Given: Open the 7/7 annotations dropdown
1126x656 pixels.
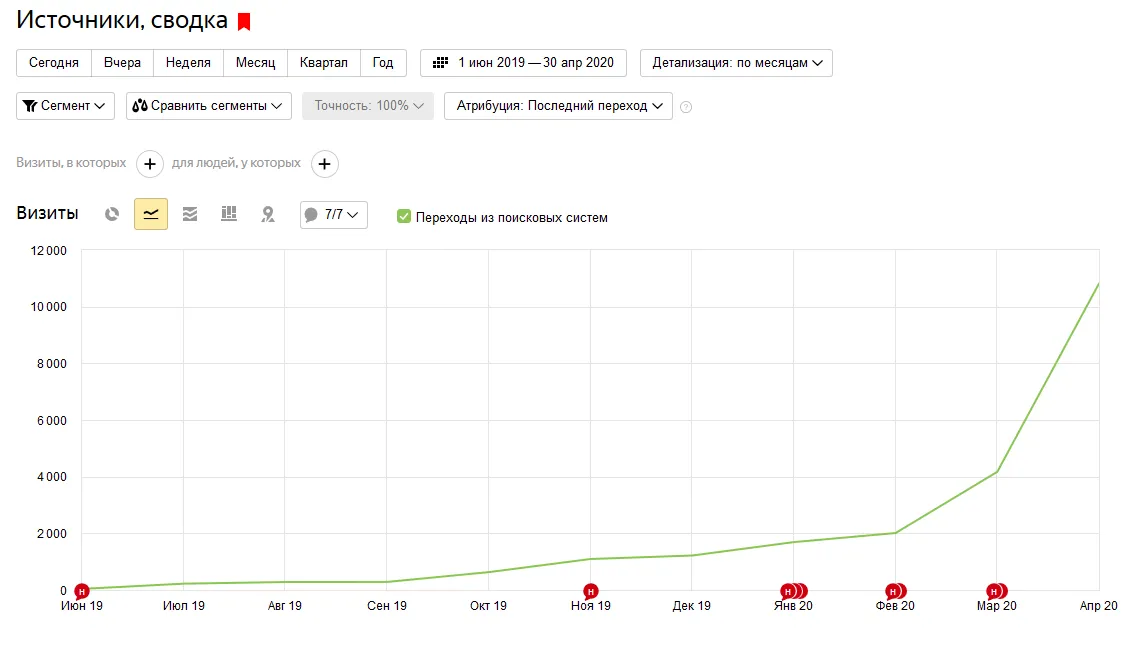Looking at the screenshot, I should click(334, 215).
